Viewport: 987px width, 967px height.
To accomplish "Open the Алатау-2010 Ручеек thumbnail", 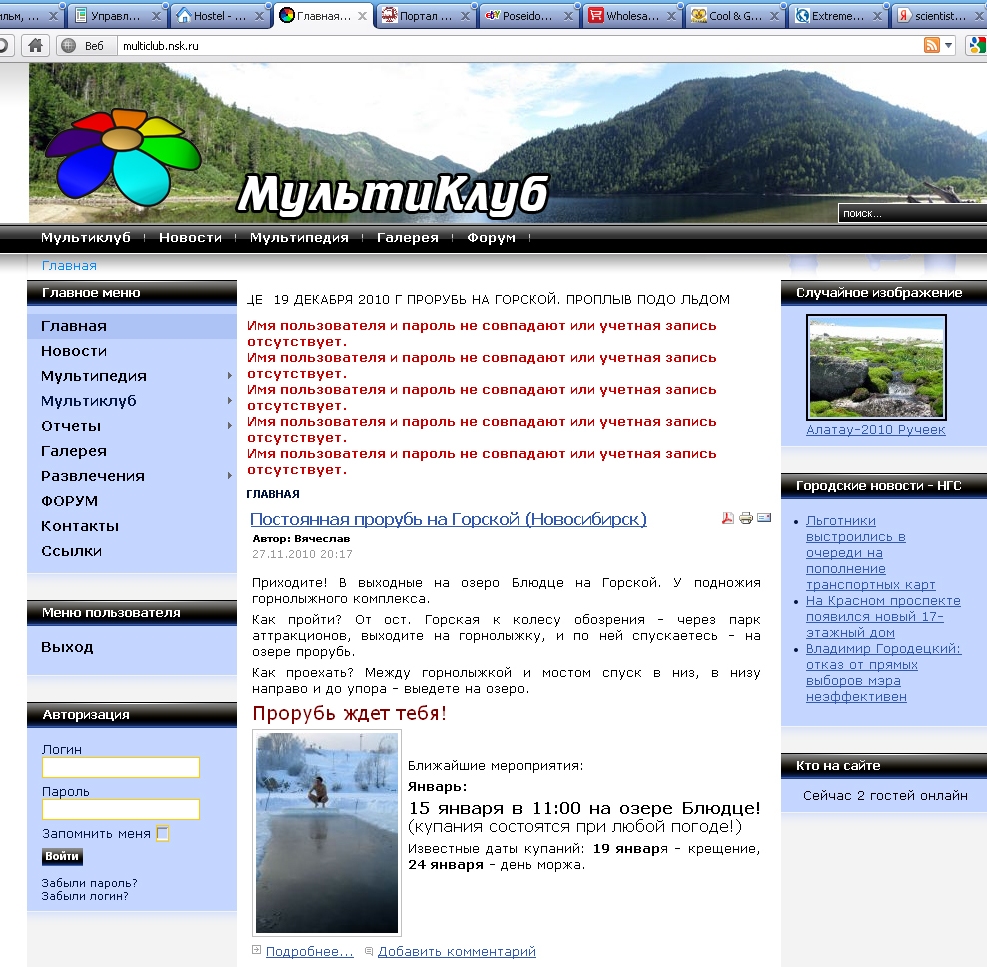I will [x=876, y=367].
